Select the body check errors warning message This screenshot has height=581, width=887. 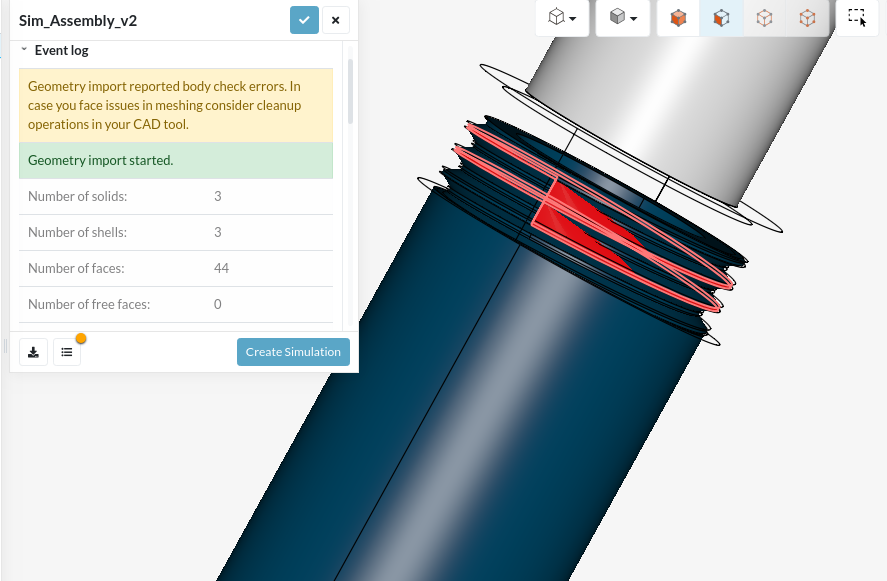(x=176, y=105)
